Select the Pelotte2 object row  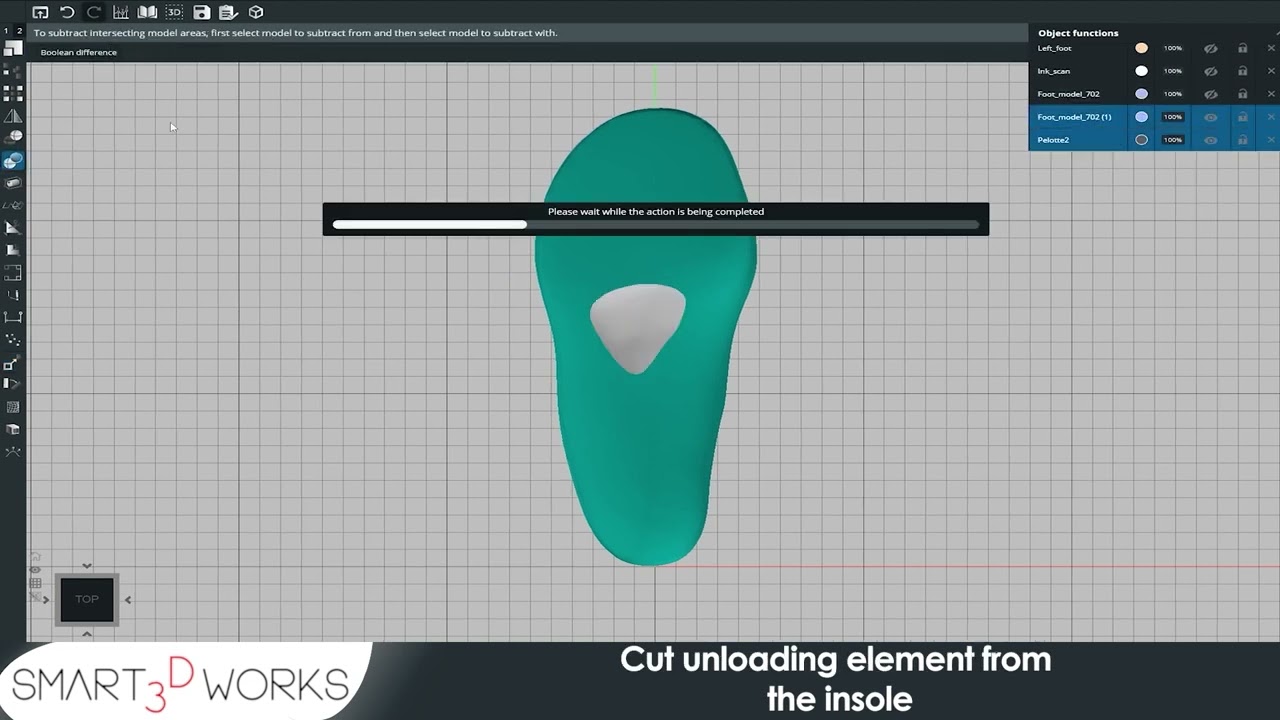(x=1154, y=140)
